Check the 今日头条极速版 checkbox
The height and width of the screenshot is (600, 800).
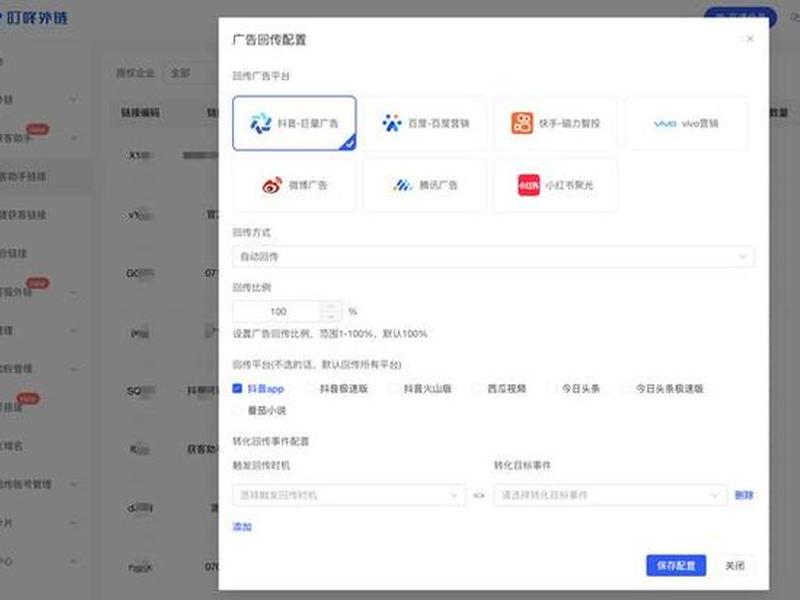(x=626, y=388)
